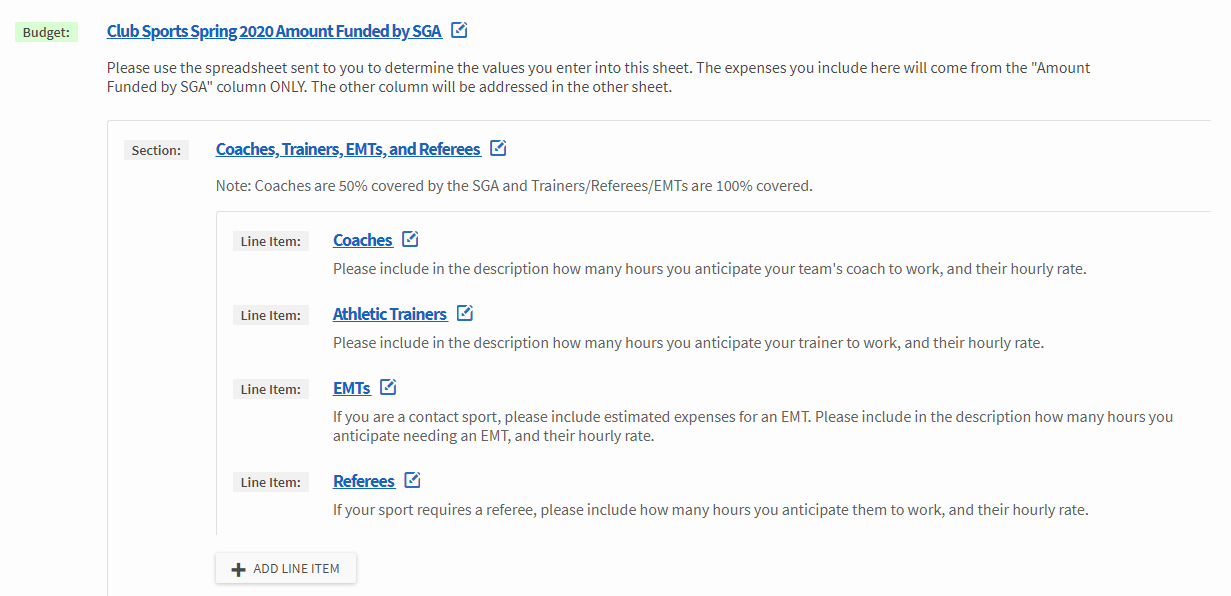The width and height of the screenshot is (1231, 596).
Task: Click edit icon next to Coaches, Trainers section
Action: point(498,148)
